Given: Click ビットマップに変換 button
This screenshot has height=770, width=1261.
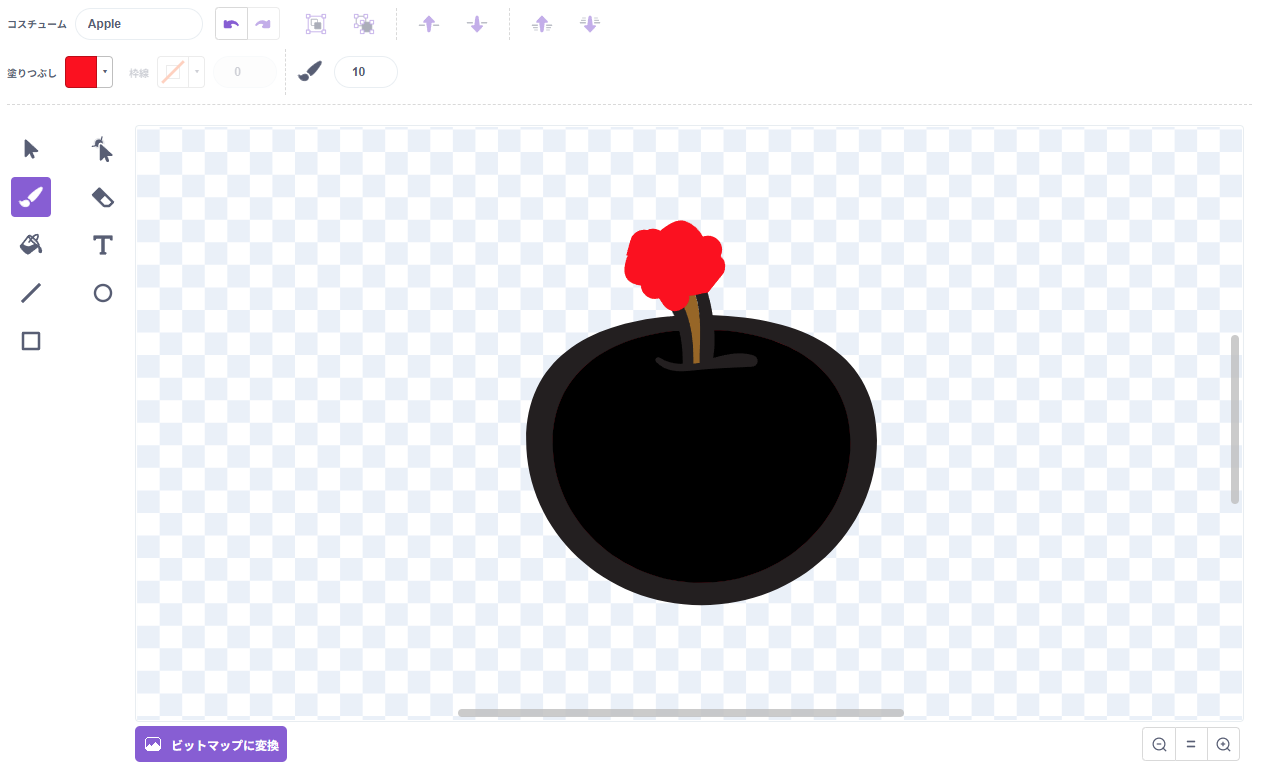Looking at the screenshot, I should click(211, 744).
